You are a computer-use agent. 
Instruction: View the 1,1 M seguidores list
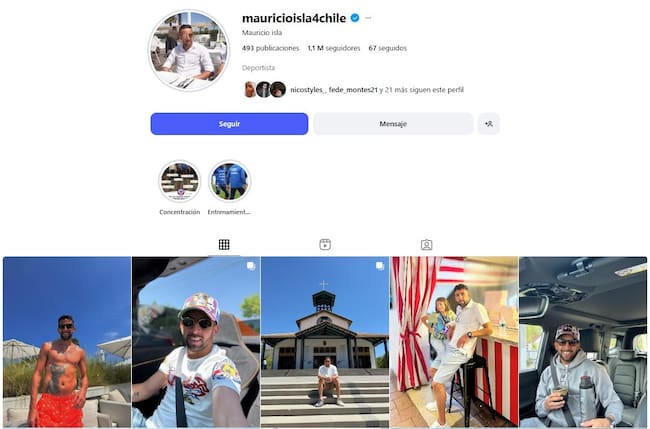tap(334, 48)
